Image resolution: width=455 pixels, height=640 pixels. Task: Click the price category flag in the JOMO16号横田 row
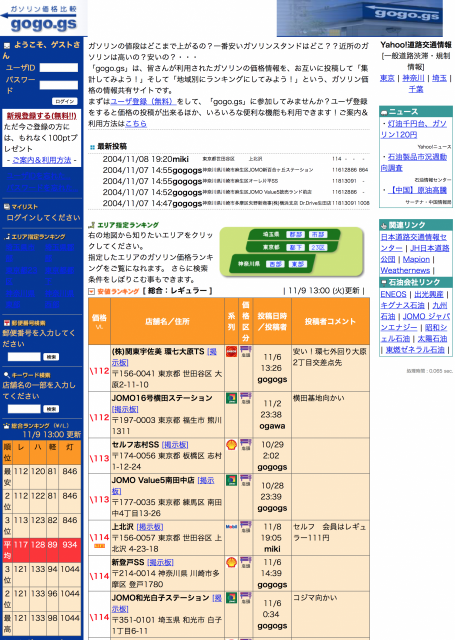click(246, 398)
